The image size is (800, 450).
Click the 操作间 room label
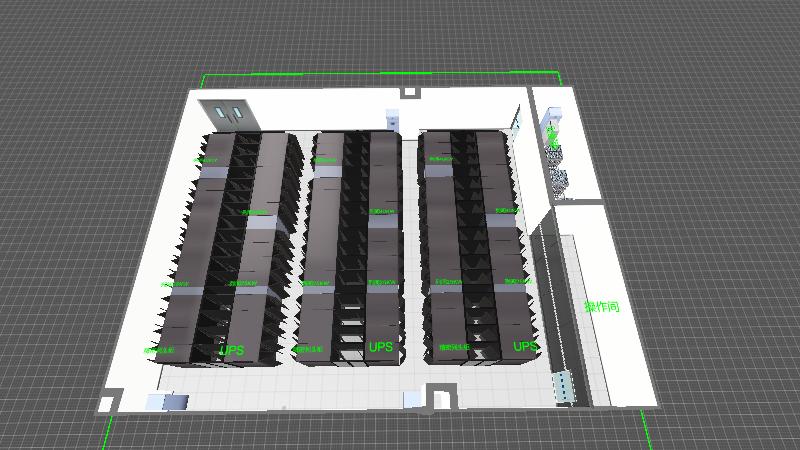click(x=602, y=306)
